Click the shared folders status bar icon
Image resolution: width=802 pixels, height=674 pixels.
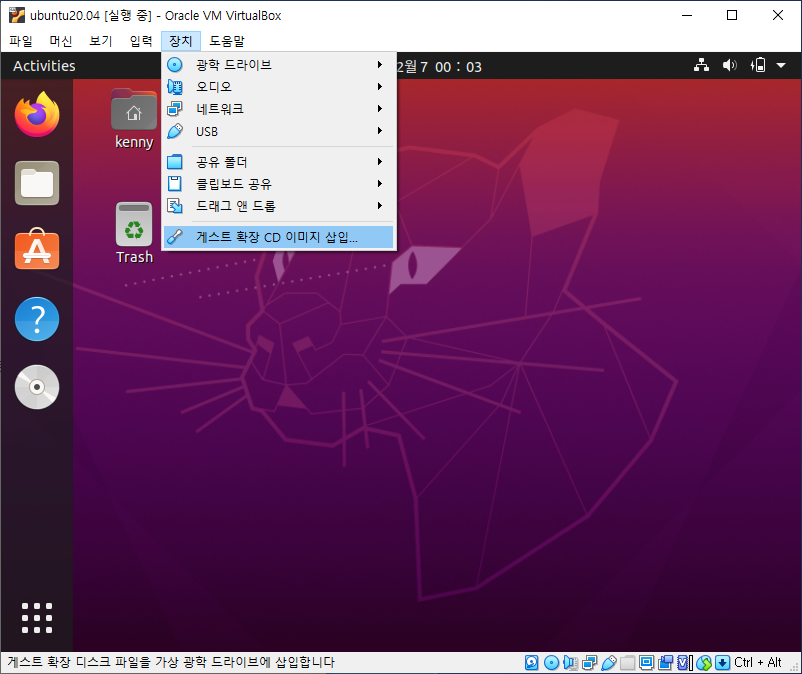(x=628, y=663)
